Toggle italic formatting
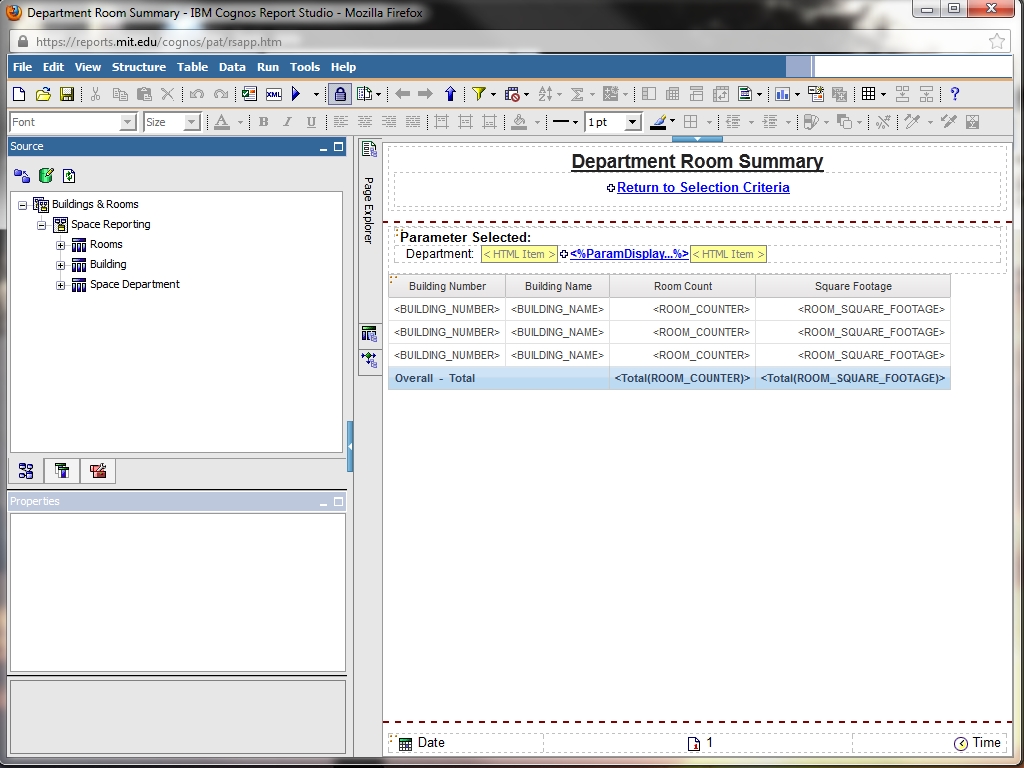This screenshot has width=1024, height=768. pyautogui.click(x=288, y=122)
